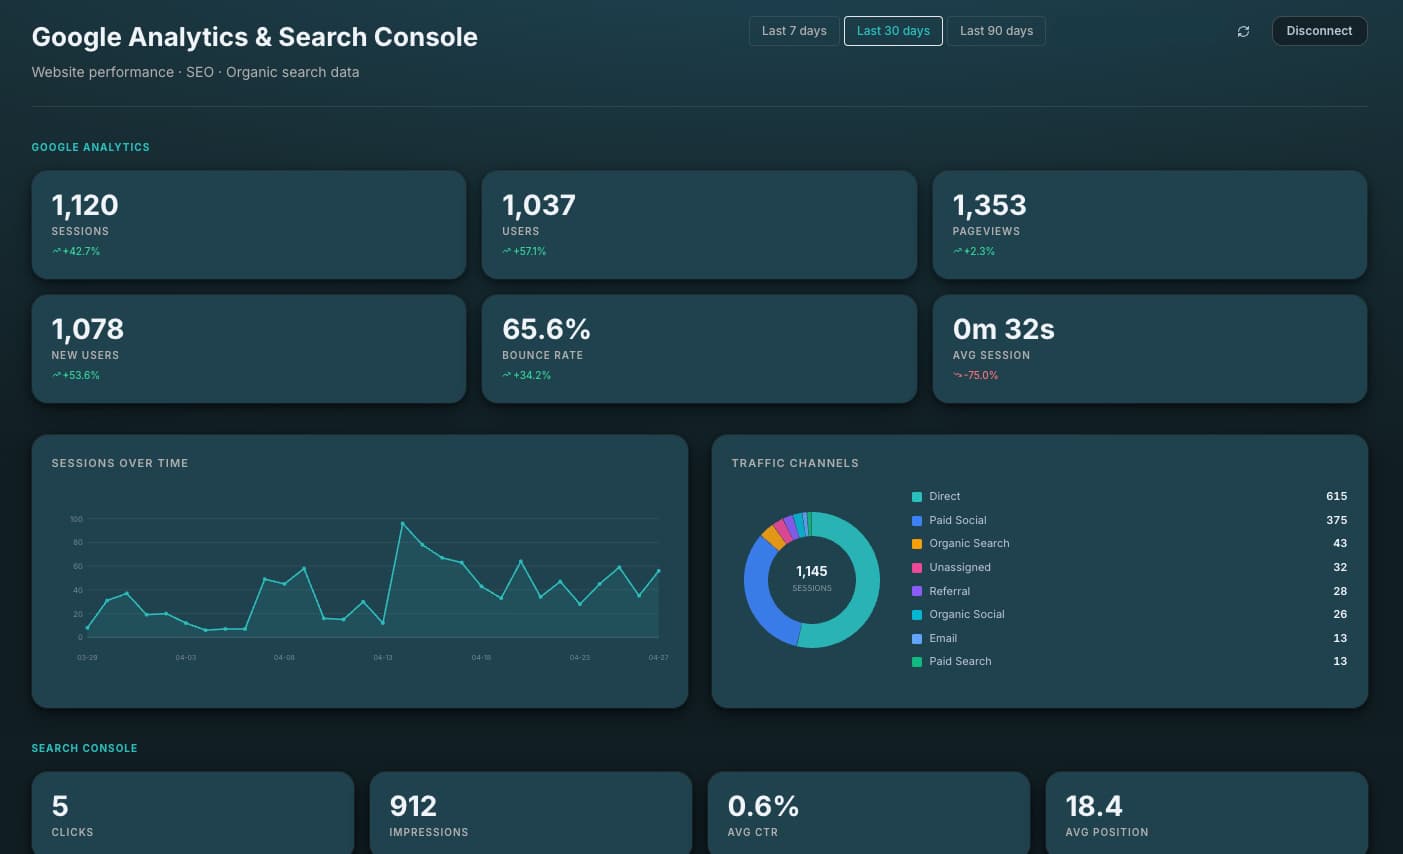Click the Sessions +42.7% trend arrow icon

click(x=56, y=252)
